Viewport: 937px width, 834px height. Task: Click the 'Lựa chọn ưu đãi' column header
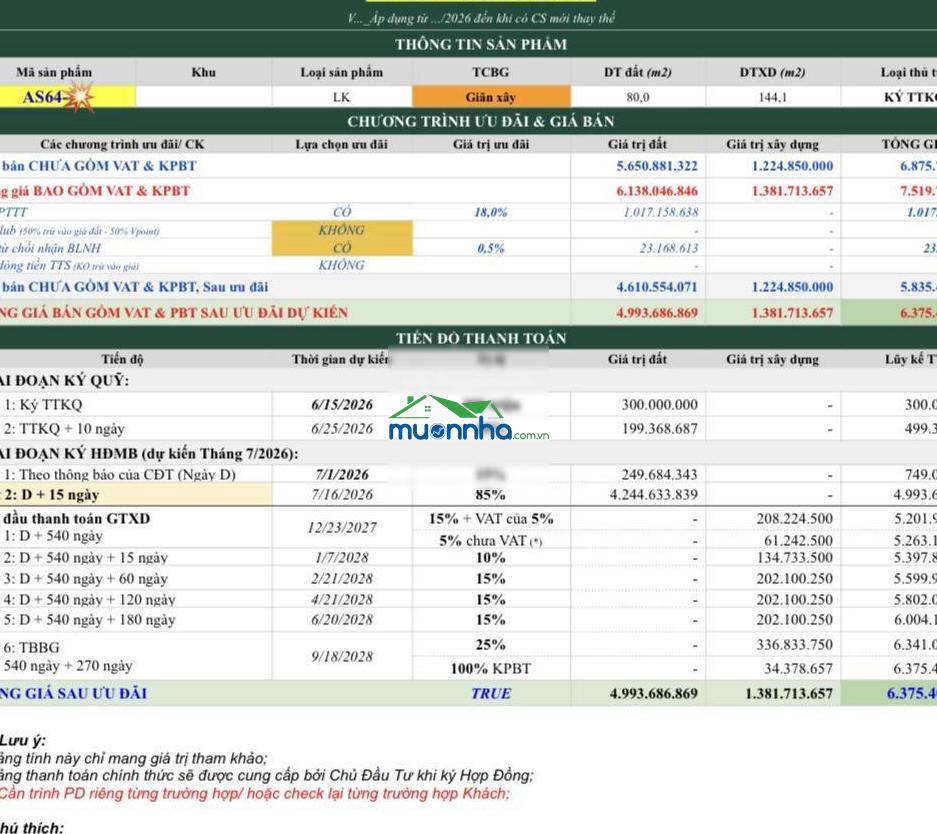[x=341, y=144]
